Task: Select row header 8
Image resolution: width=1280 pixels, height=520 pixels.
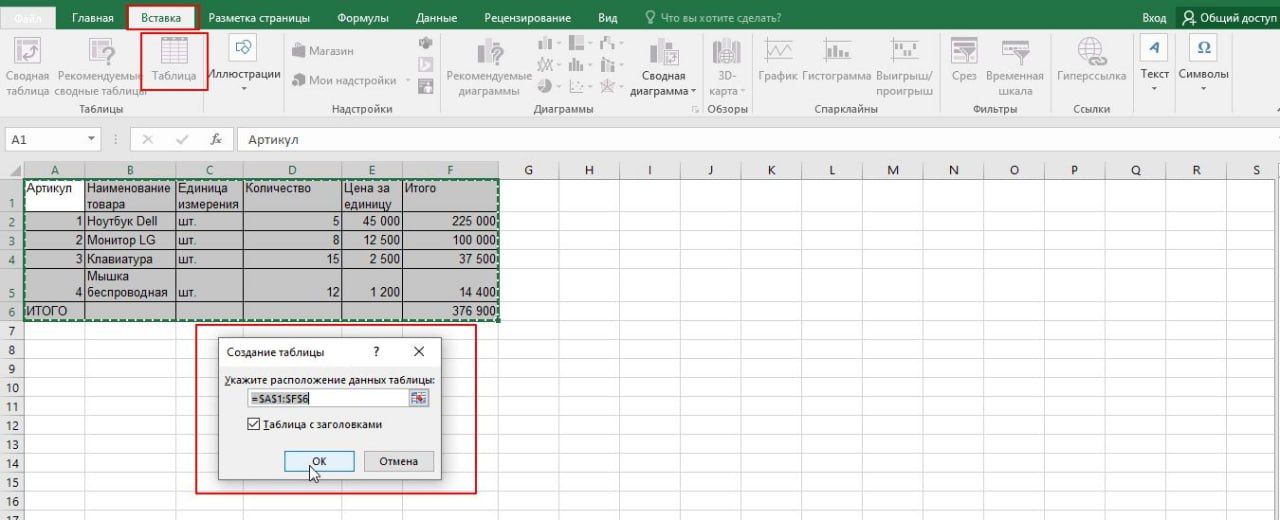Action: click(x=12, y=349)
